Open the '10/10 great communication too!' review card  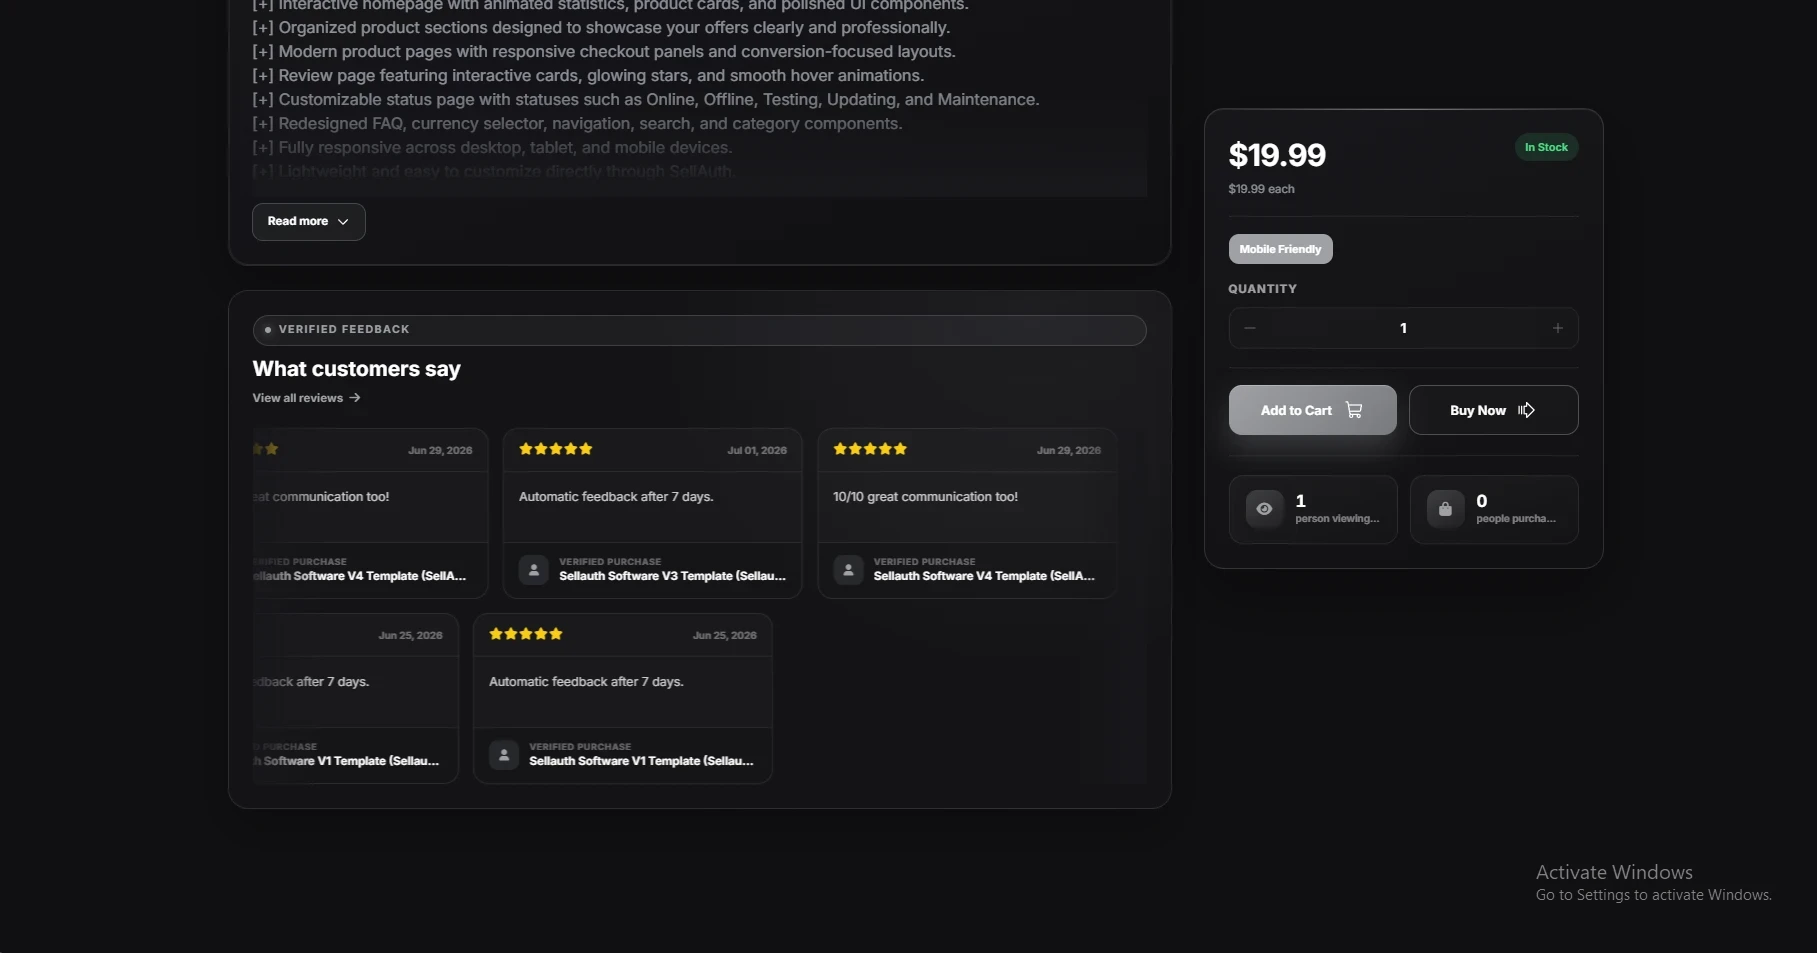click(x=967, y=513)
